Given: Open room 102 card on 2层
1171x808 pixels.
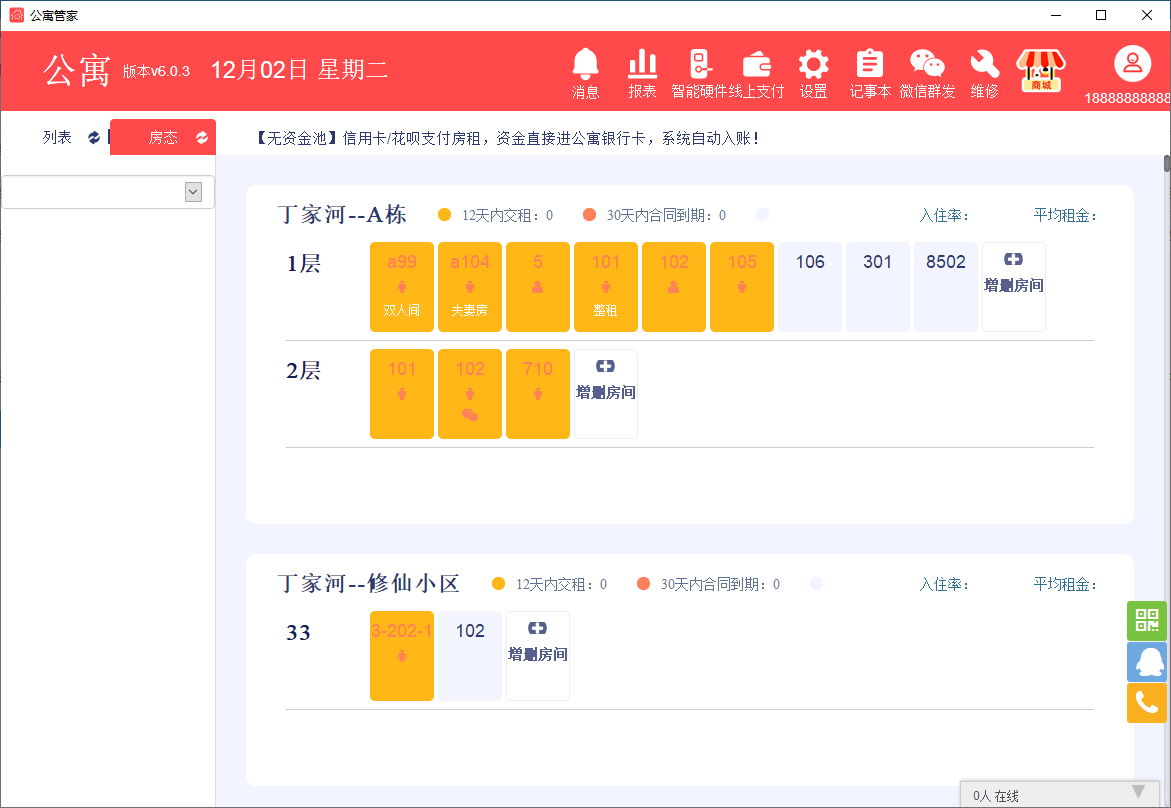Looking at the screenshot, I should pyautogui.click(x=470, y=394).
